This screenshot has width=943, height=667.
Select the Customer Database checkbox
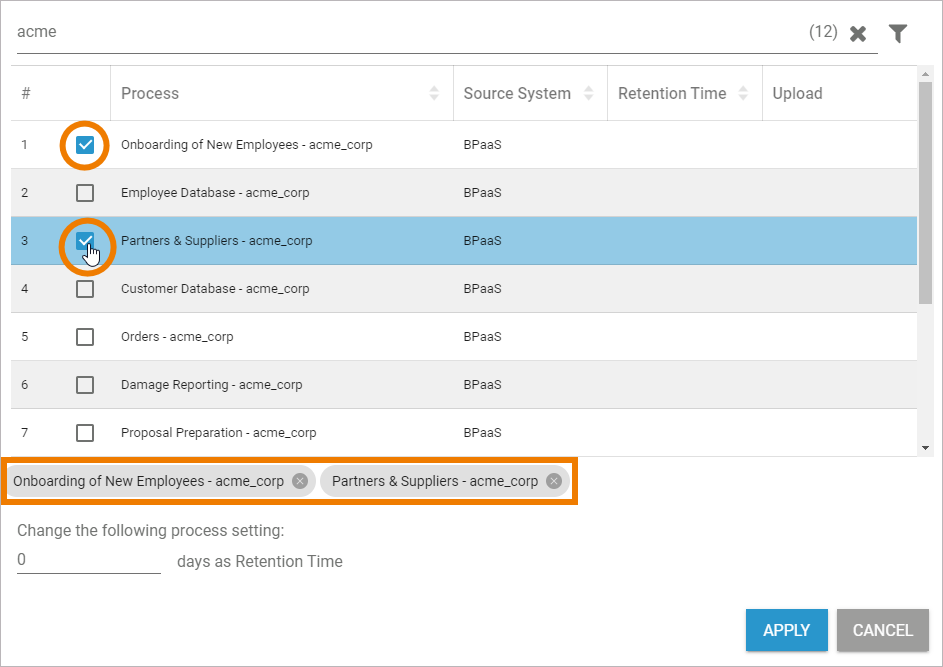point(85,289)
